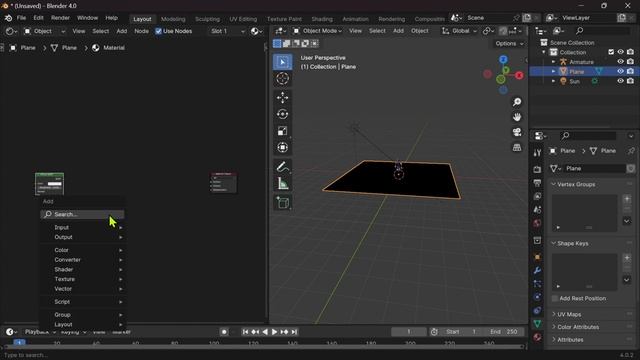The image size is (640, 360).
Task: Toggle camera view icon in viewport
Action: pos(517,132)
